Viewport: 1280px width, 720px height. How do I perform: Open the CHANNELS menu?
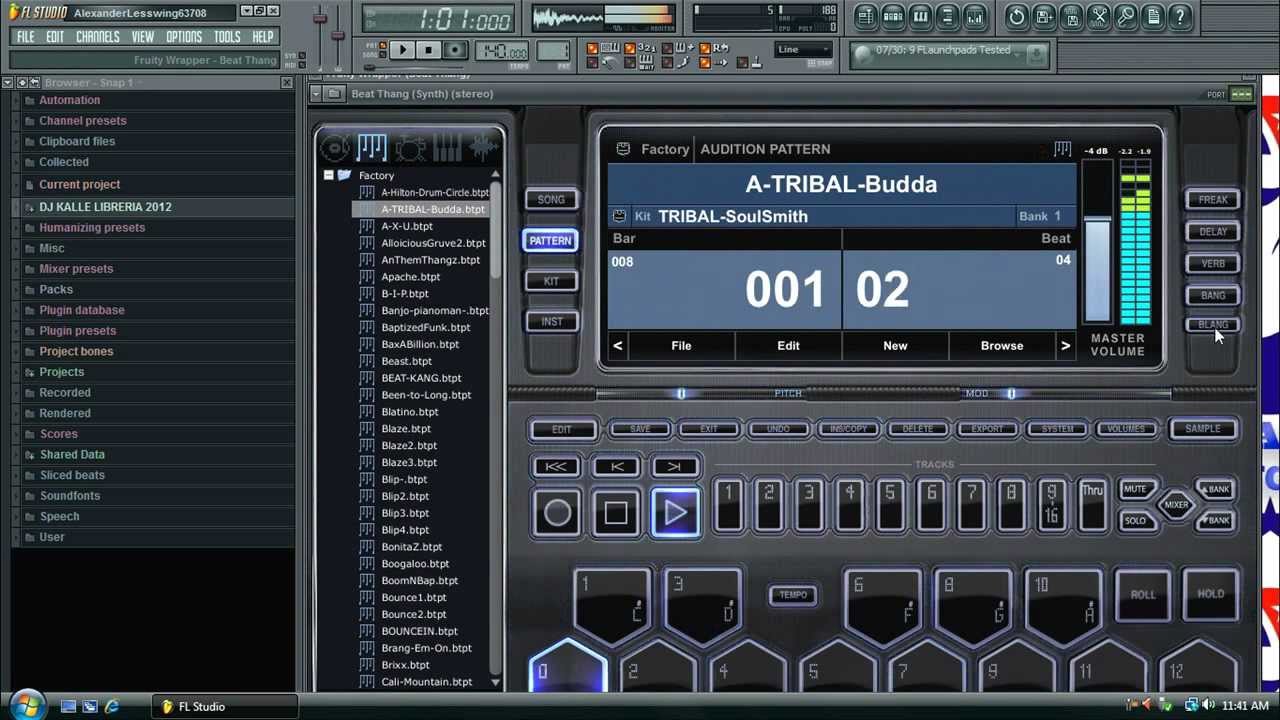click(98, 37)
